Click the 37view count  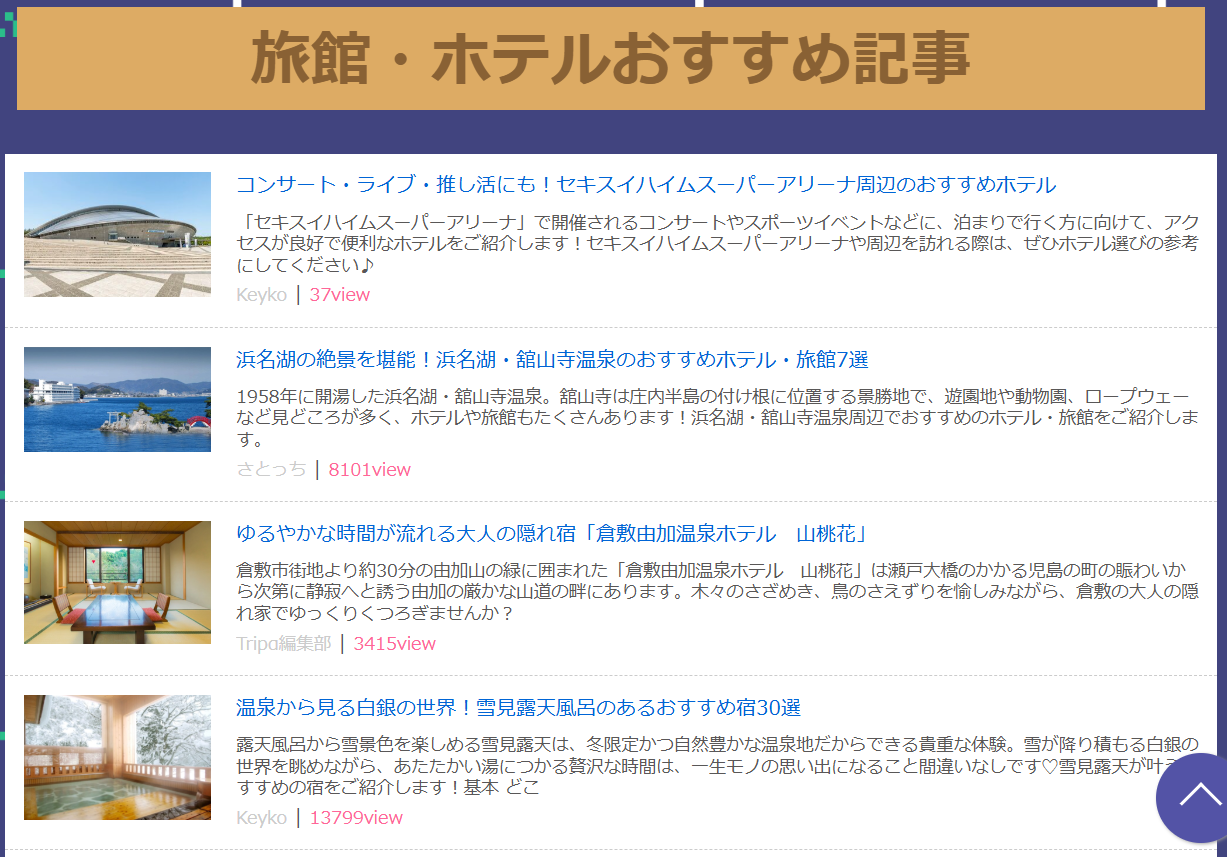[340, 295]
